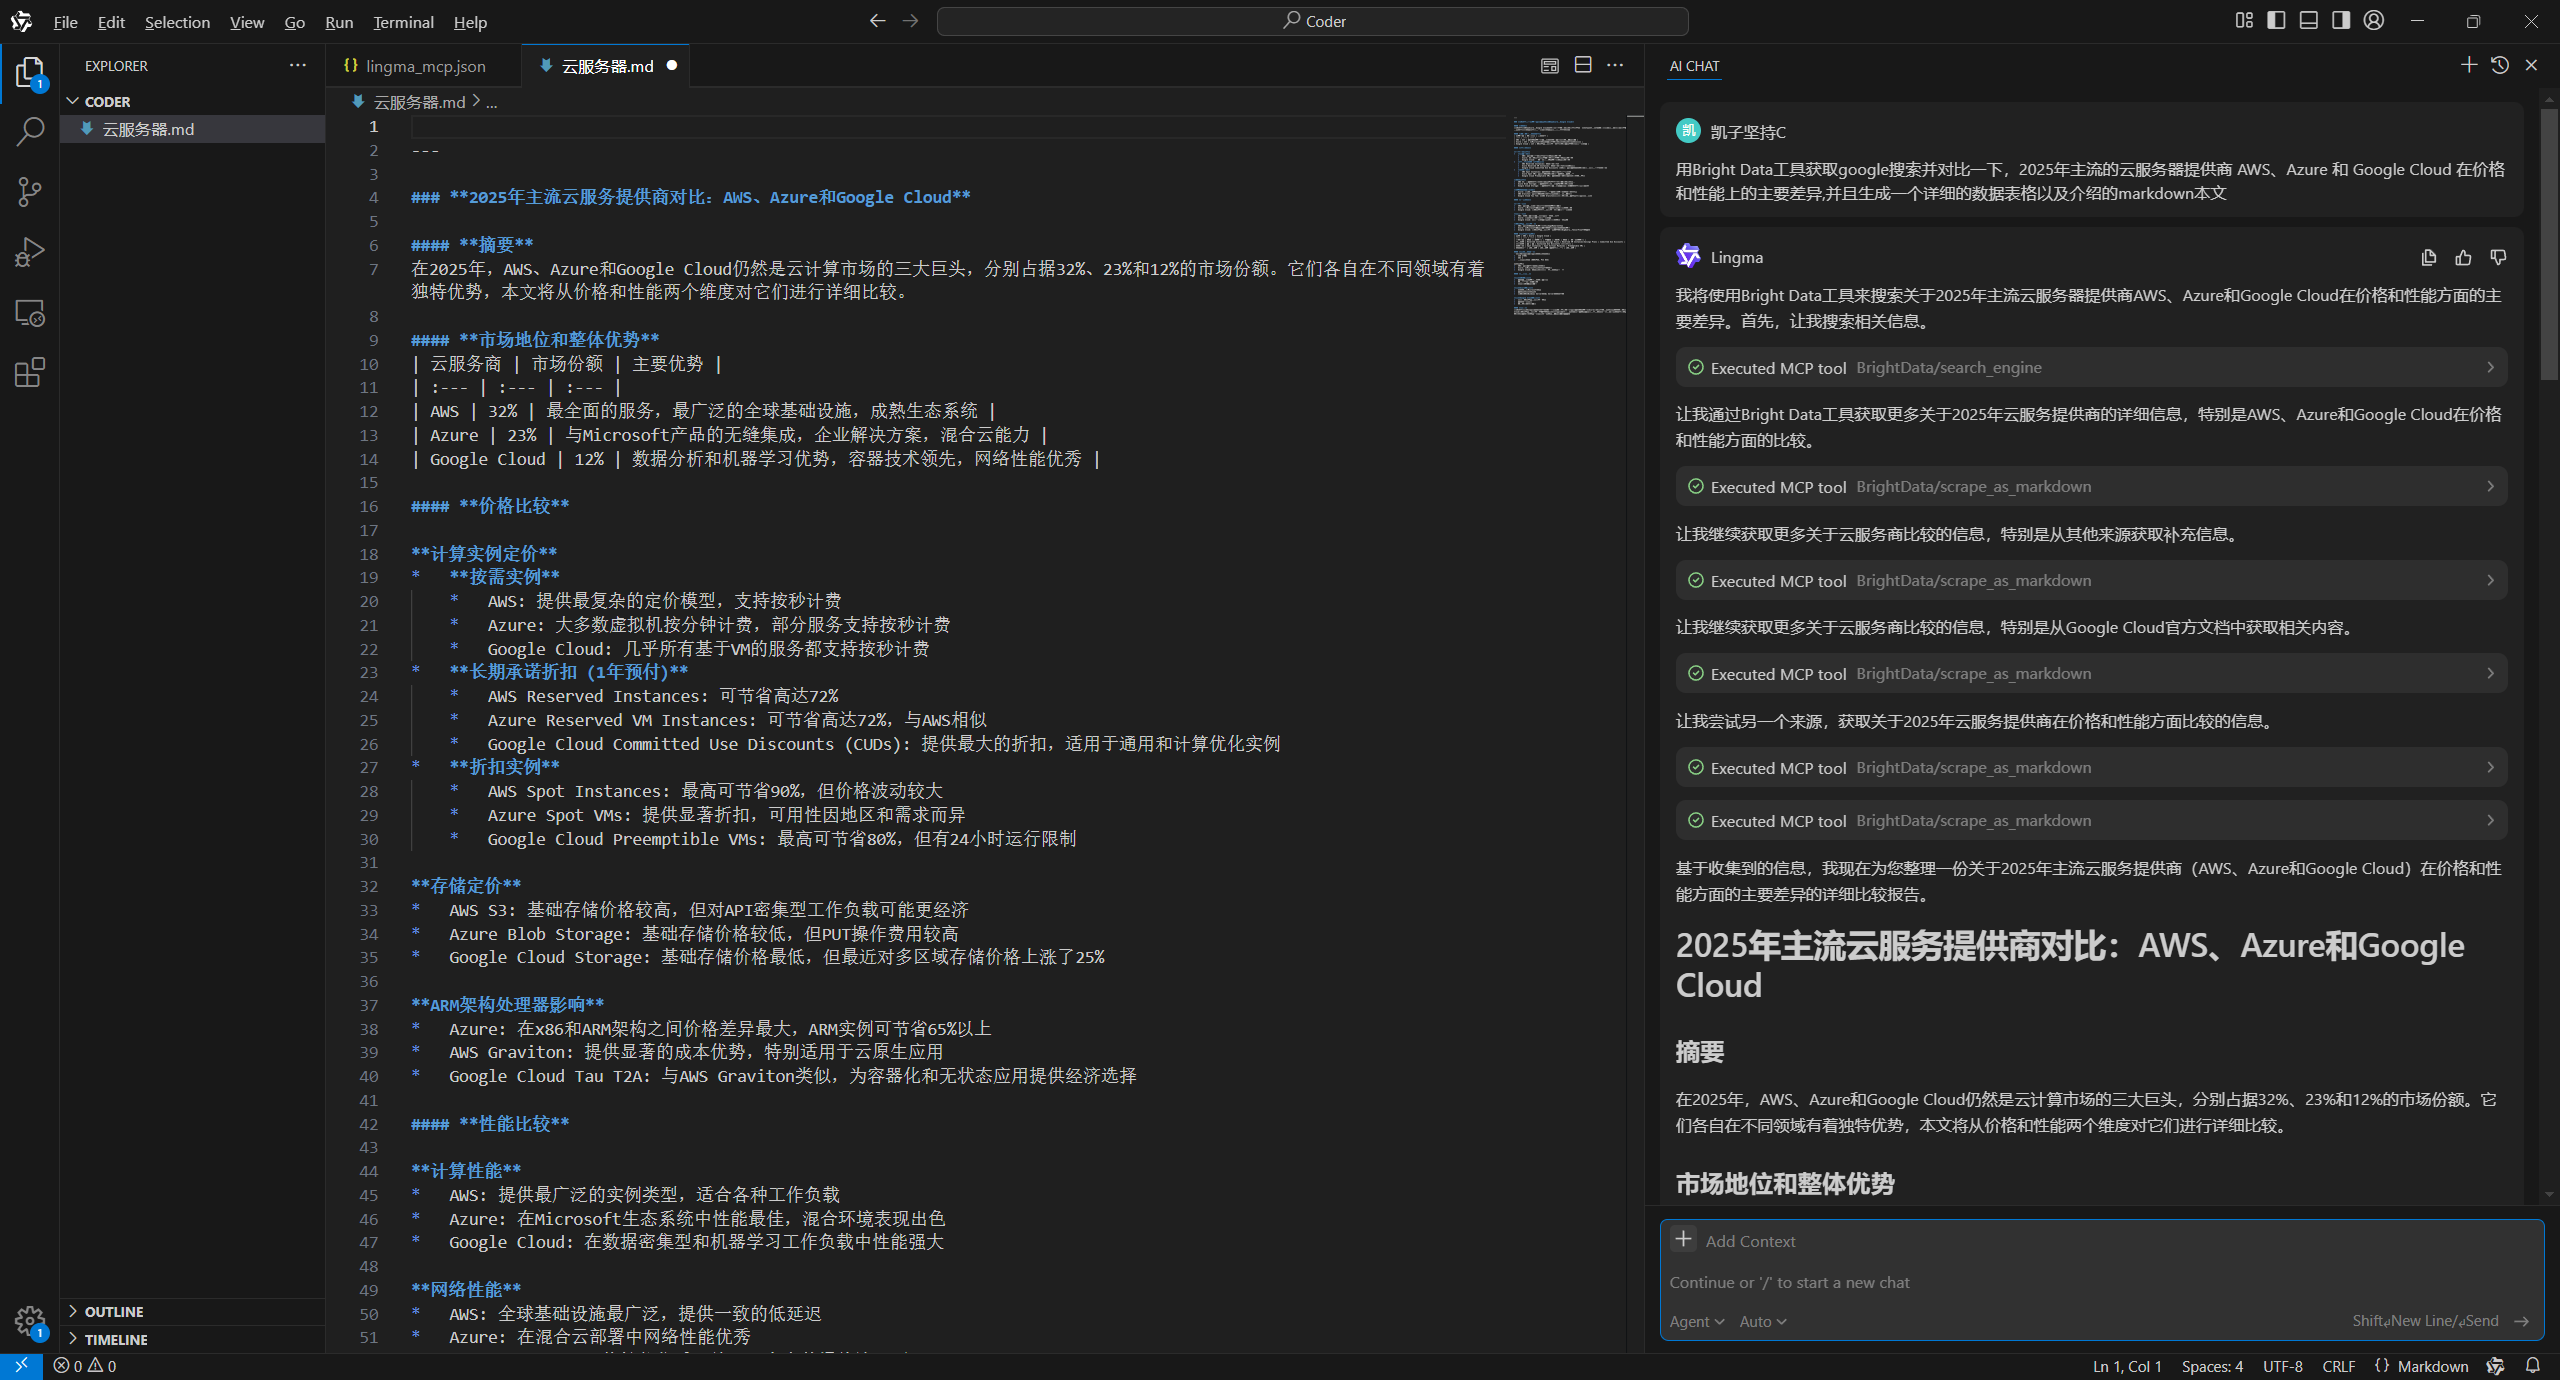The width and height of the screenshot is (2560, 1380).
Task: Like the Lingma response with thumbs up
Action: [2463, 258]
